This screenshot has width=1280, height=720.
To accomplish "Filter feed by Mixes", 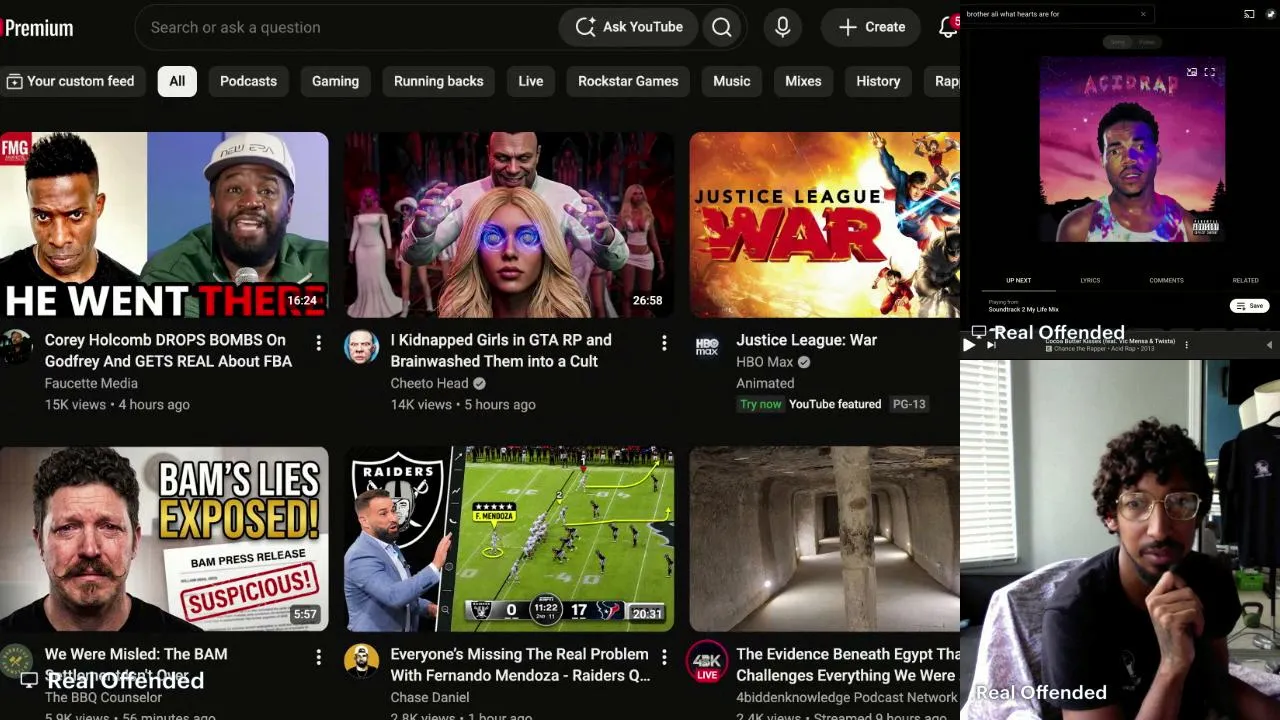I will point(803,81).
